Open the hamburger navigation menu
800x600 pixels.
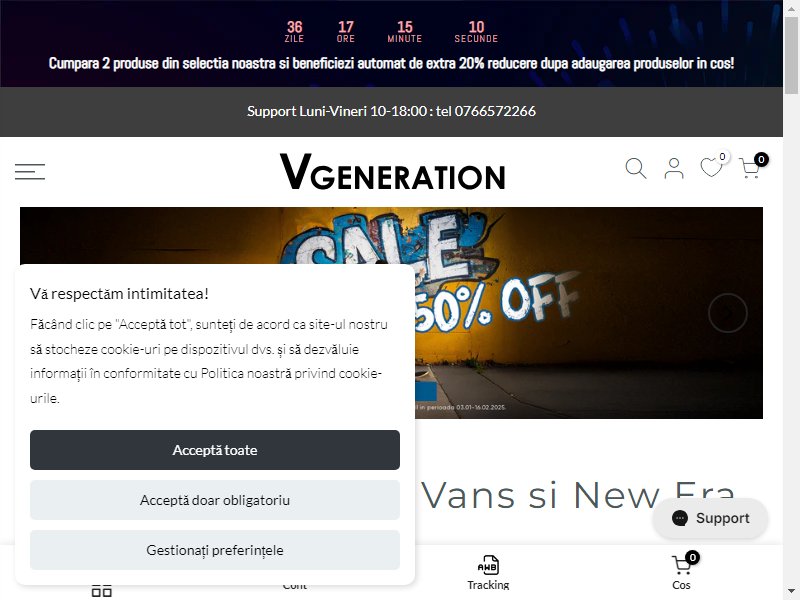pos(30,171)
